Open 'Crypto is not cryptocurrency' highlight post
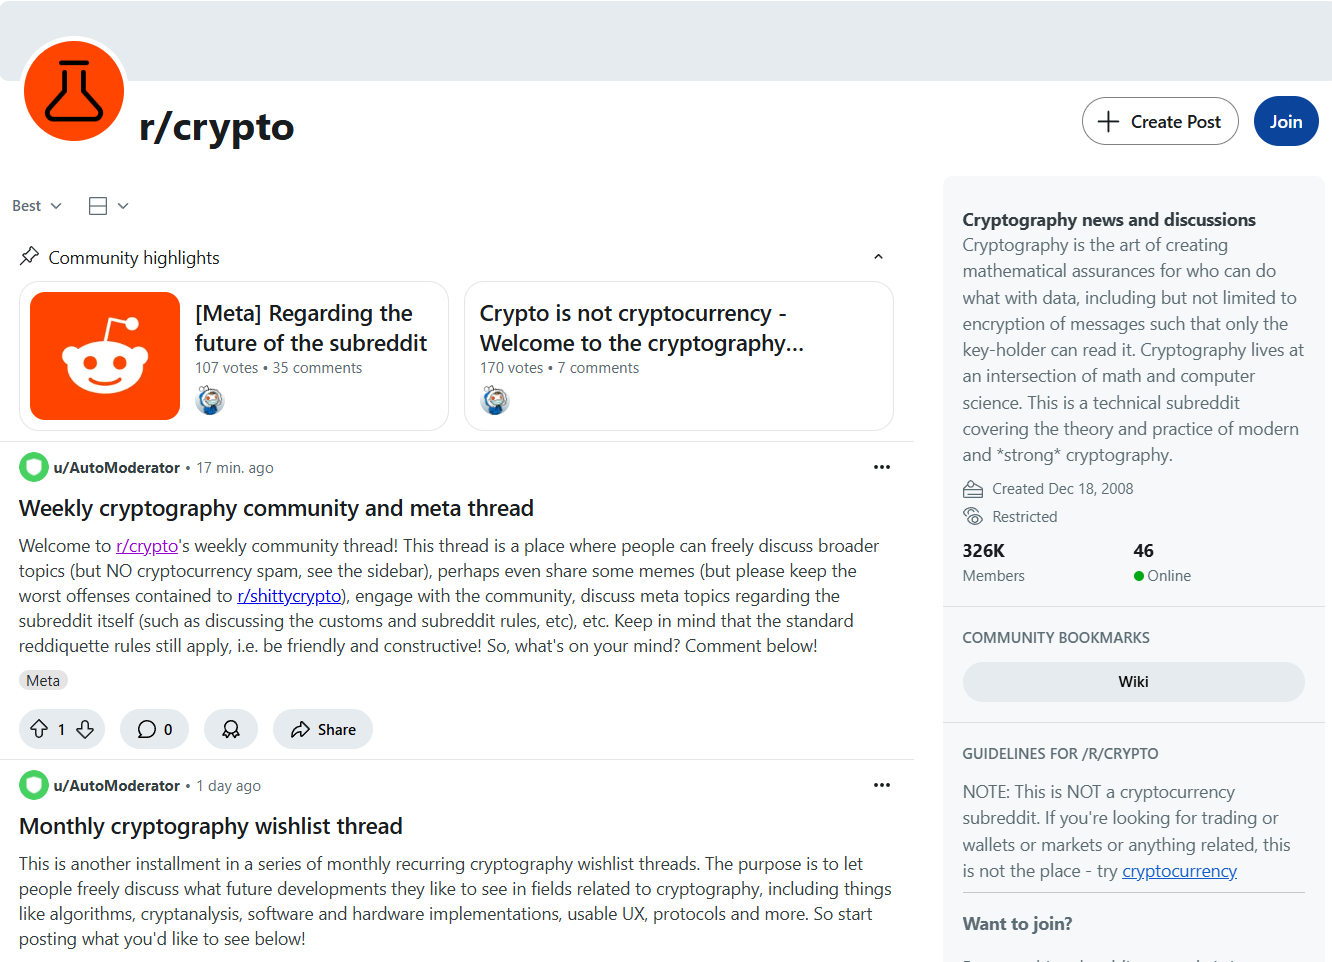Screen dimensions: 1332x962 coord(641,328)
